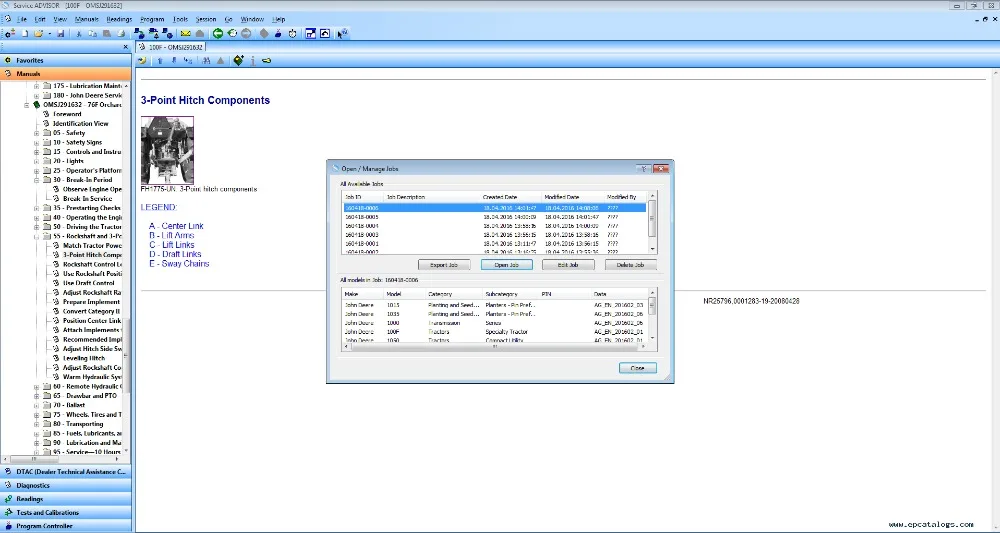Click the blue up arrow in document toolbar
This screenshot has height=533, width=1000.
(x=160, y=61)
